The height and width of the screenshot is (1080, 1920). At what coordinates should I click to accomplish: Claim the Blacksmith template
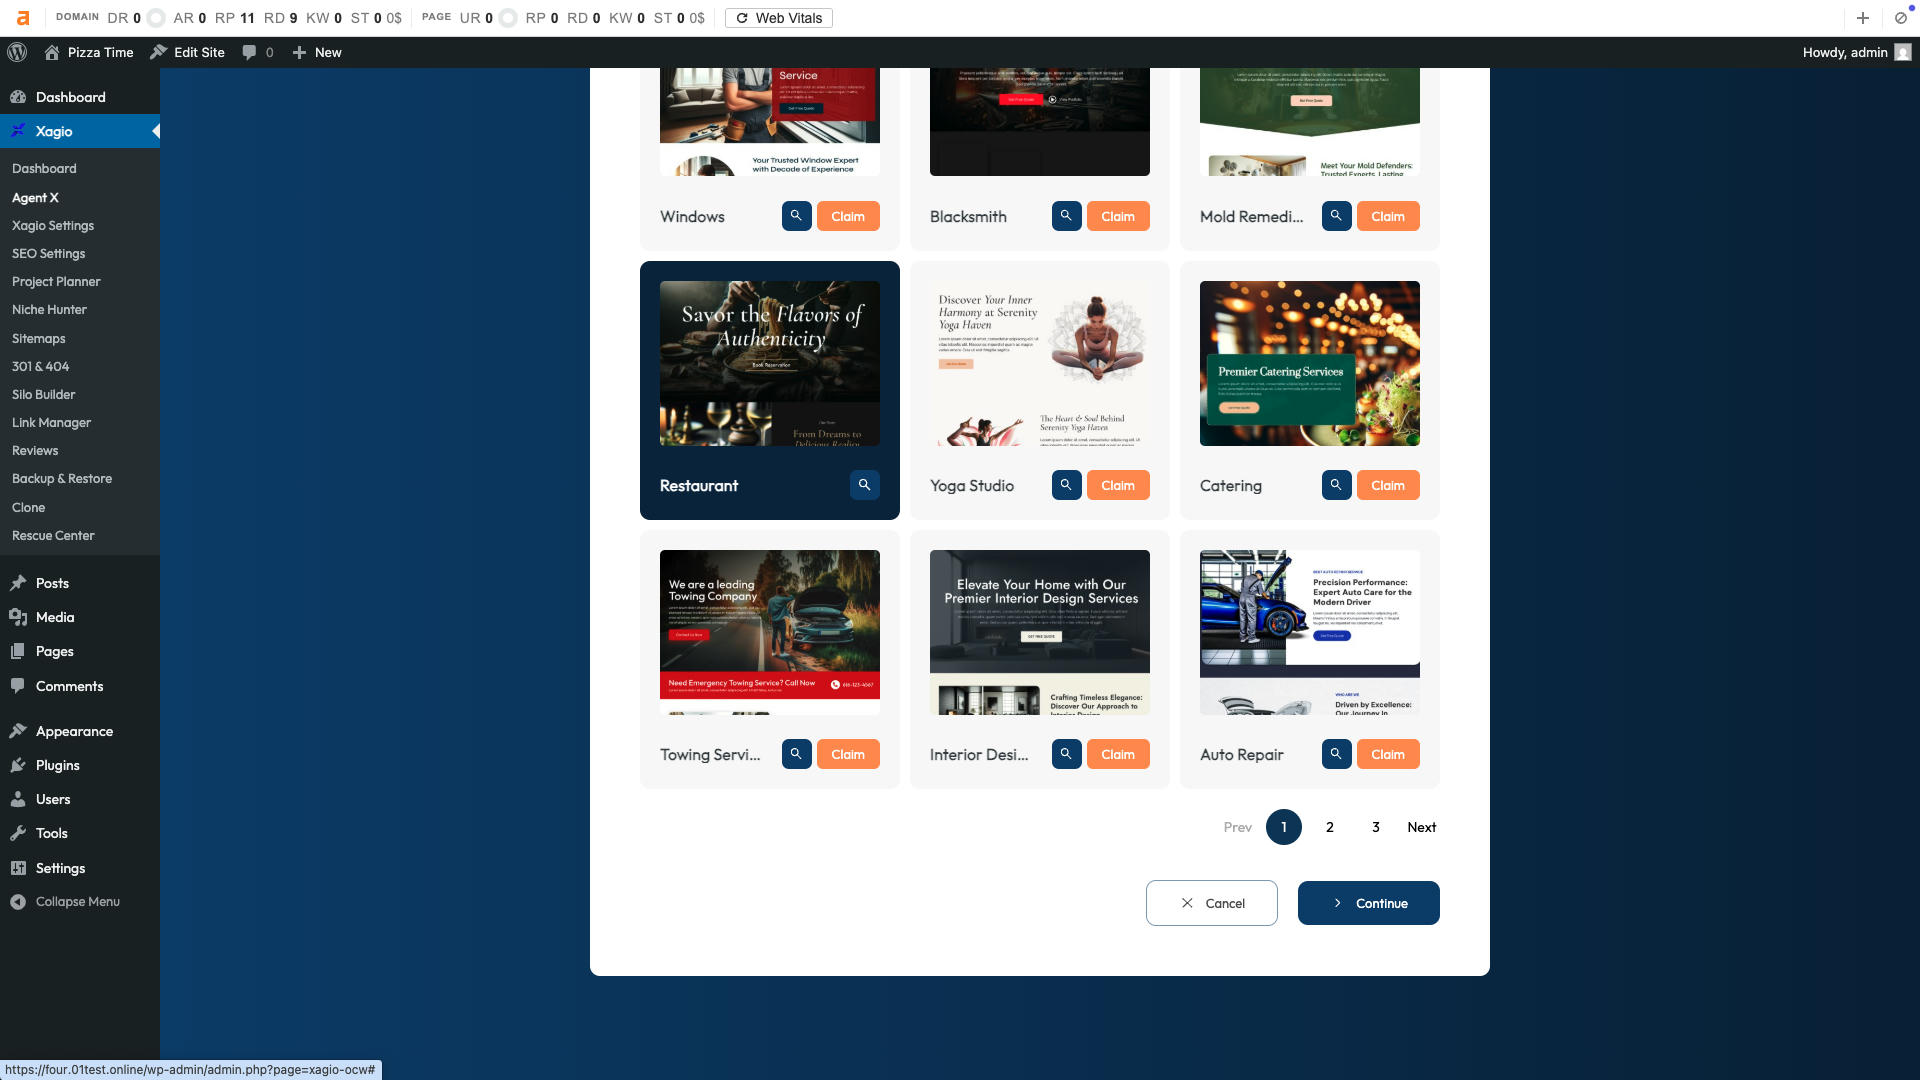[x=1118, y=216]
